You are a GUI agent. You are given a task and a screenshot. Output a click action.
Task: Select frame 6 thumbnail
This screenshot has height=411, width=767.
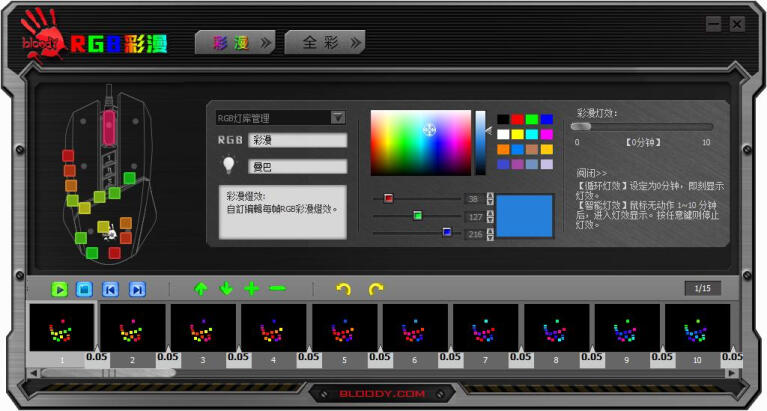point(415,327)
